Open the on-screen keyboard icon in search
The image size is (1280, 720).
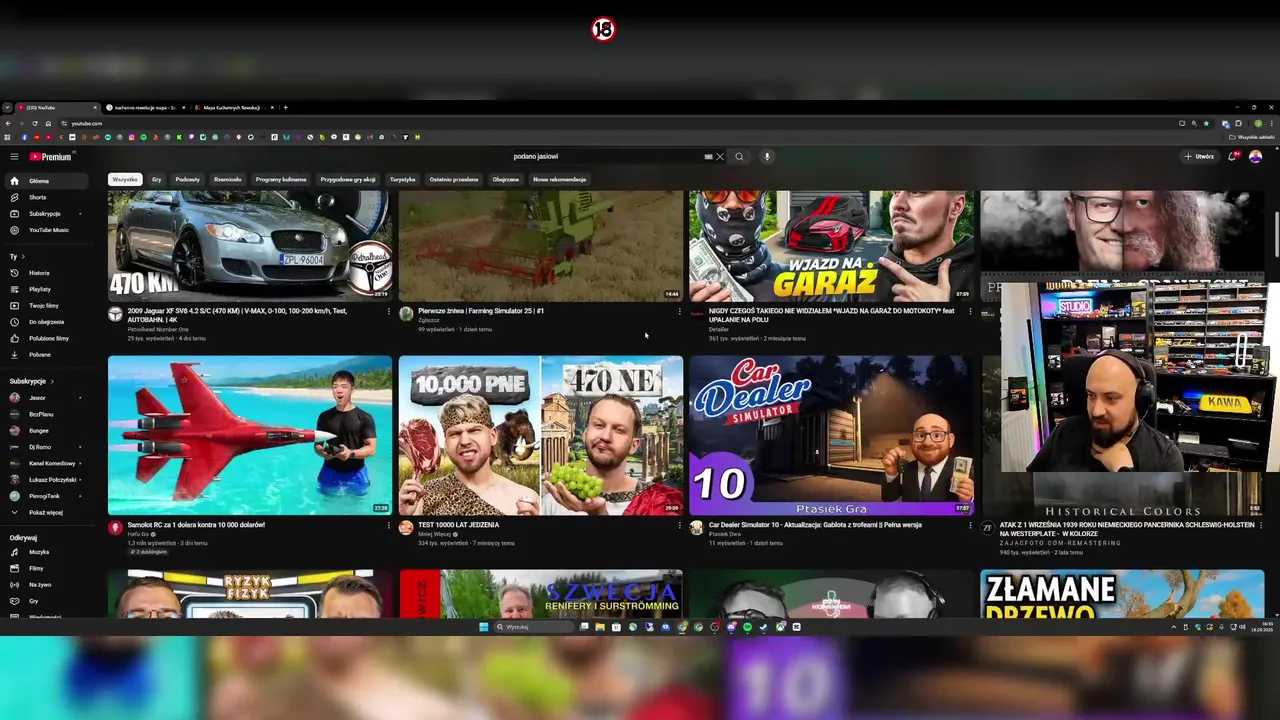coord(708,156)
